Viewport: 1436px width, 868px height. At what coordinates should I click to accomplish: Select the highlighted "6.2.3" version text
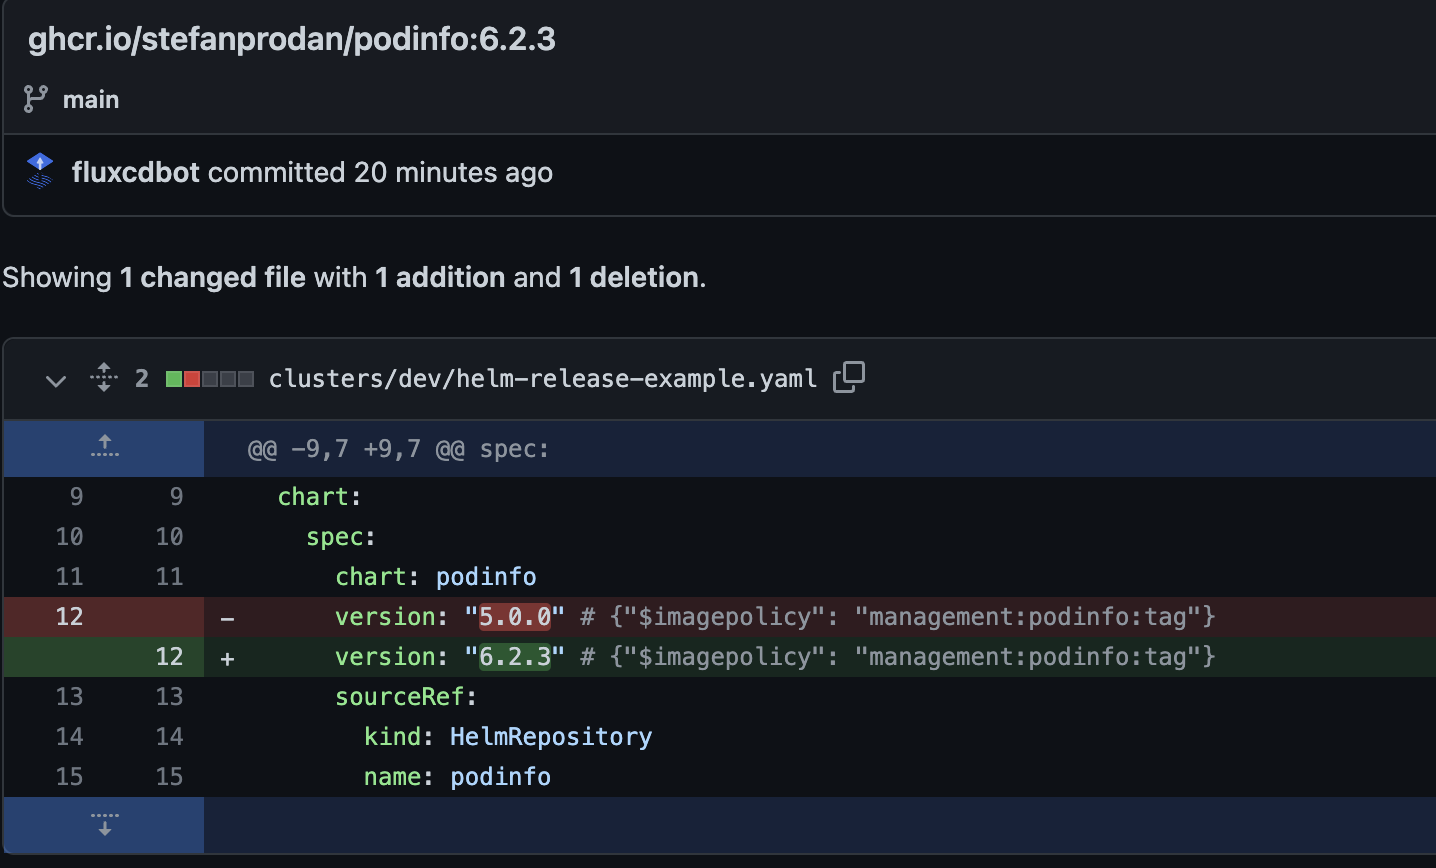click(514, 657)
